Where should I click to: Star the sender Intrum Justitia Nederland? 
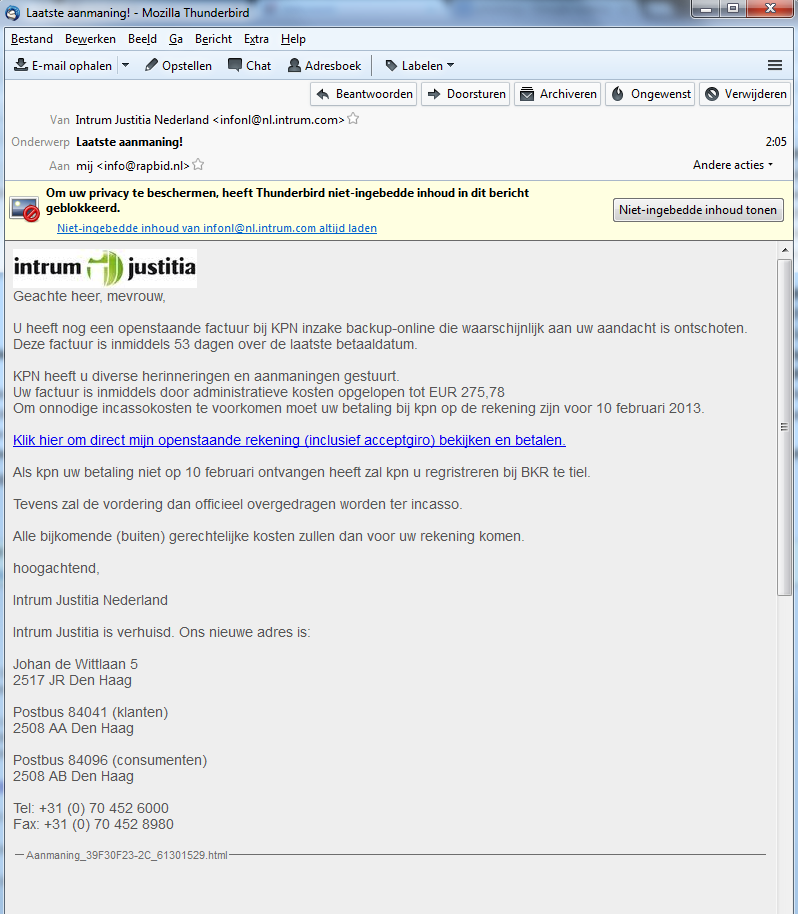point(353,119)
